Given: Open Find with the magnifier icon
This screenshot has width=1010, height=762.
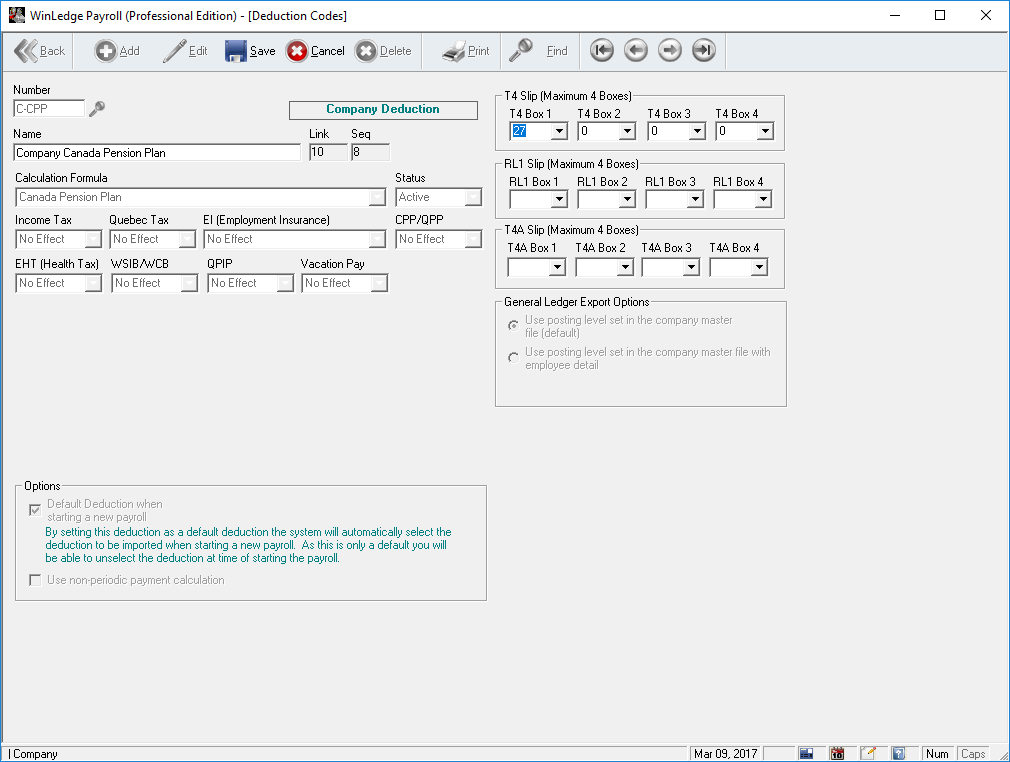Looking at the screenshot, I should click(521, 50).
